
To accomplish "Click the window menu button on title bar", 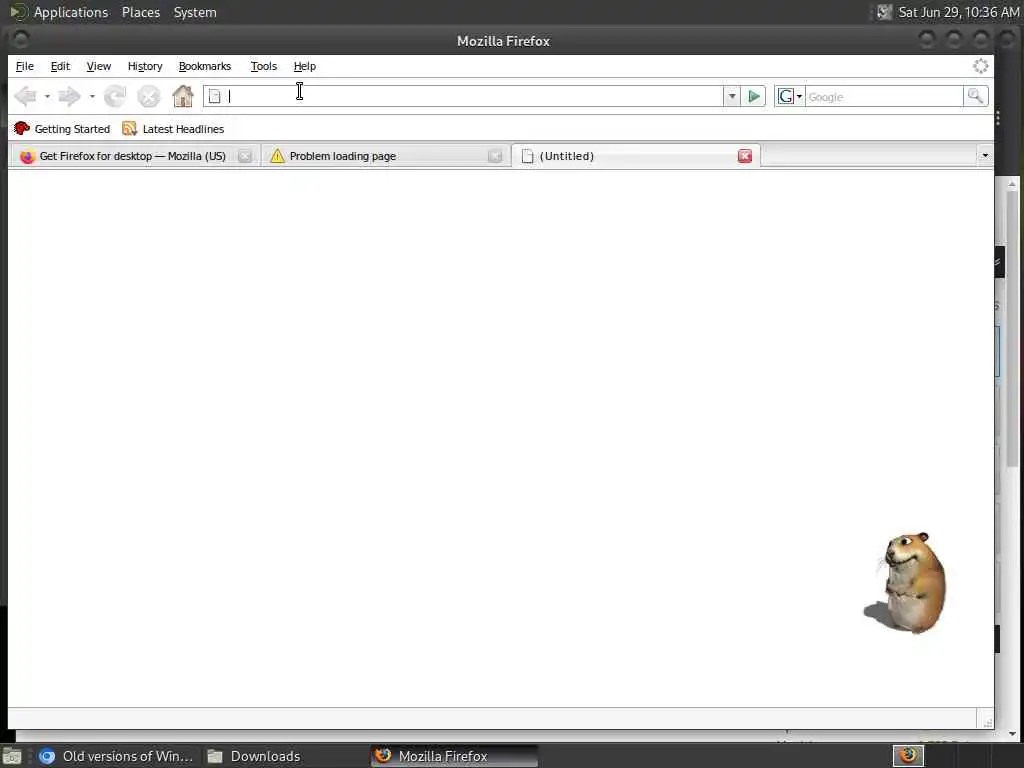I will point(20,40).
